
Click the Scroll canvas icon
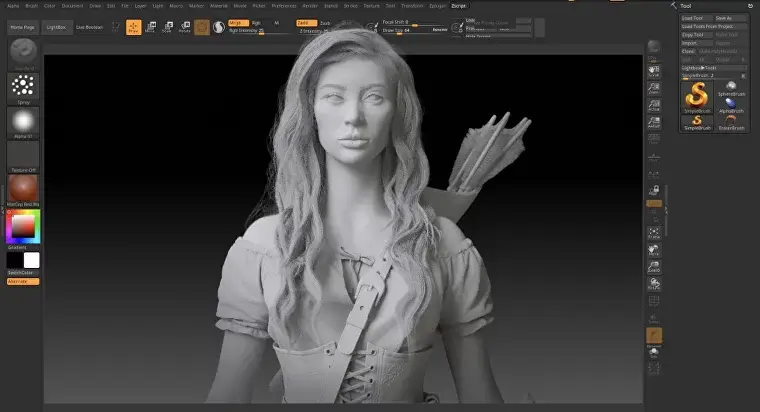654,71
